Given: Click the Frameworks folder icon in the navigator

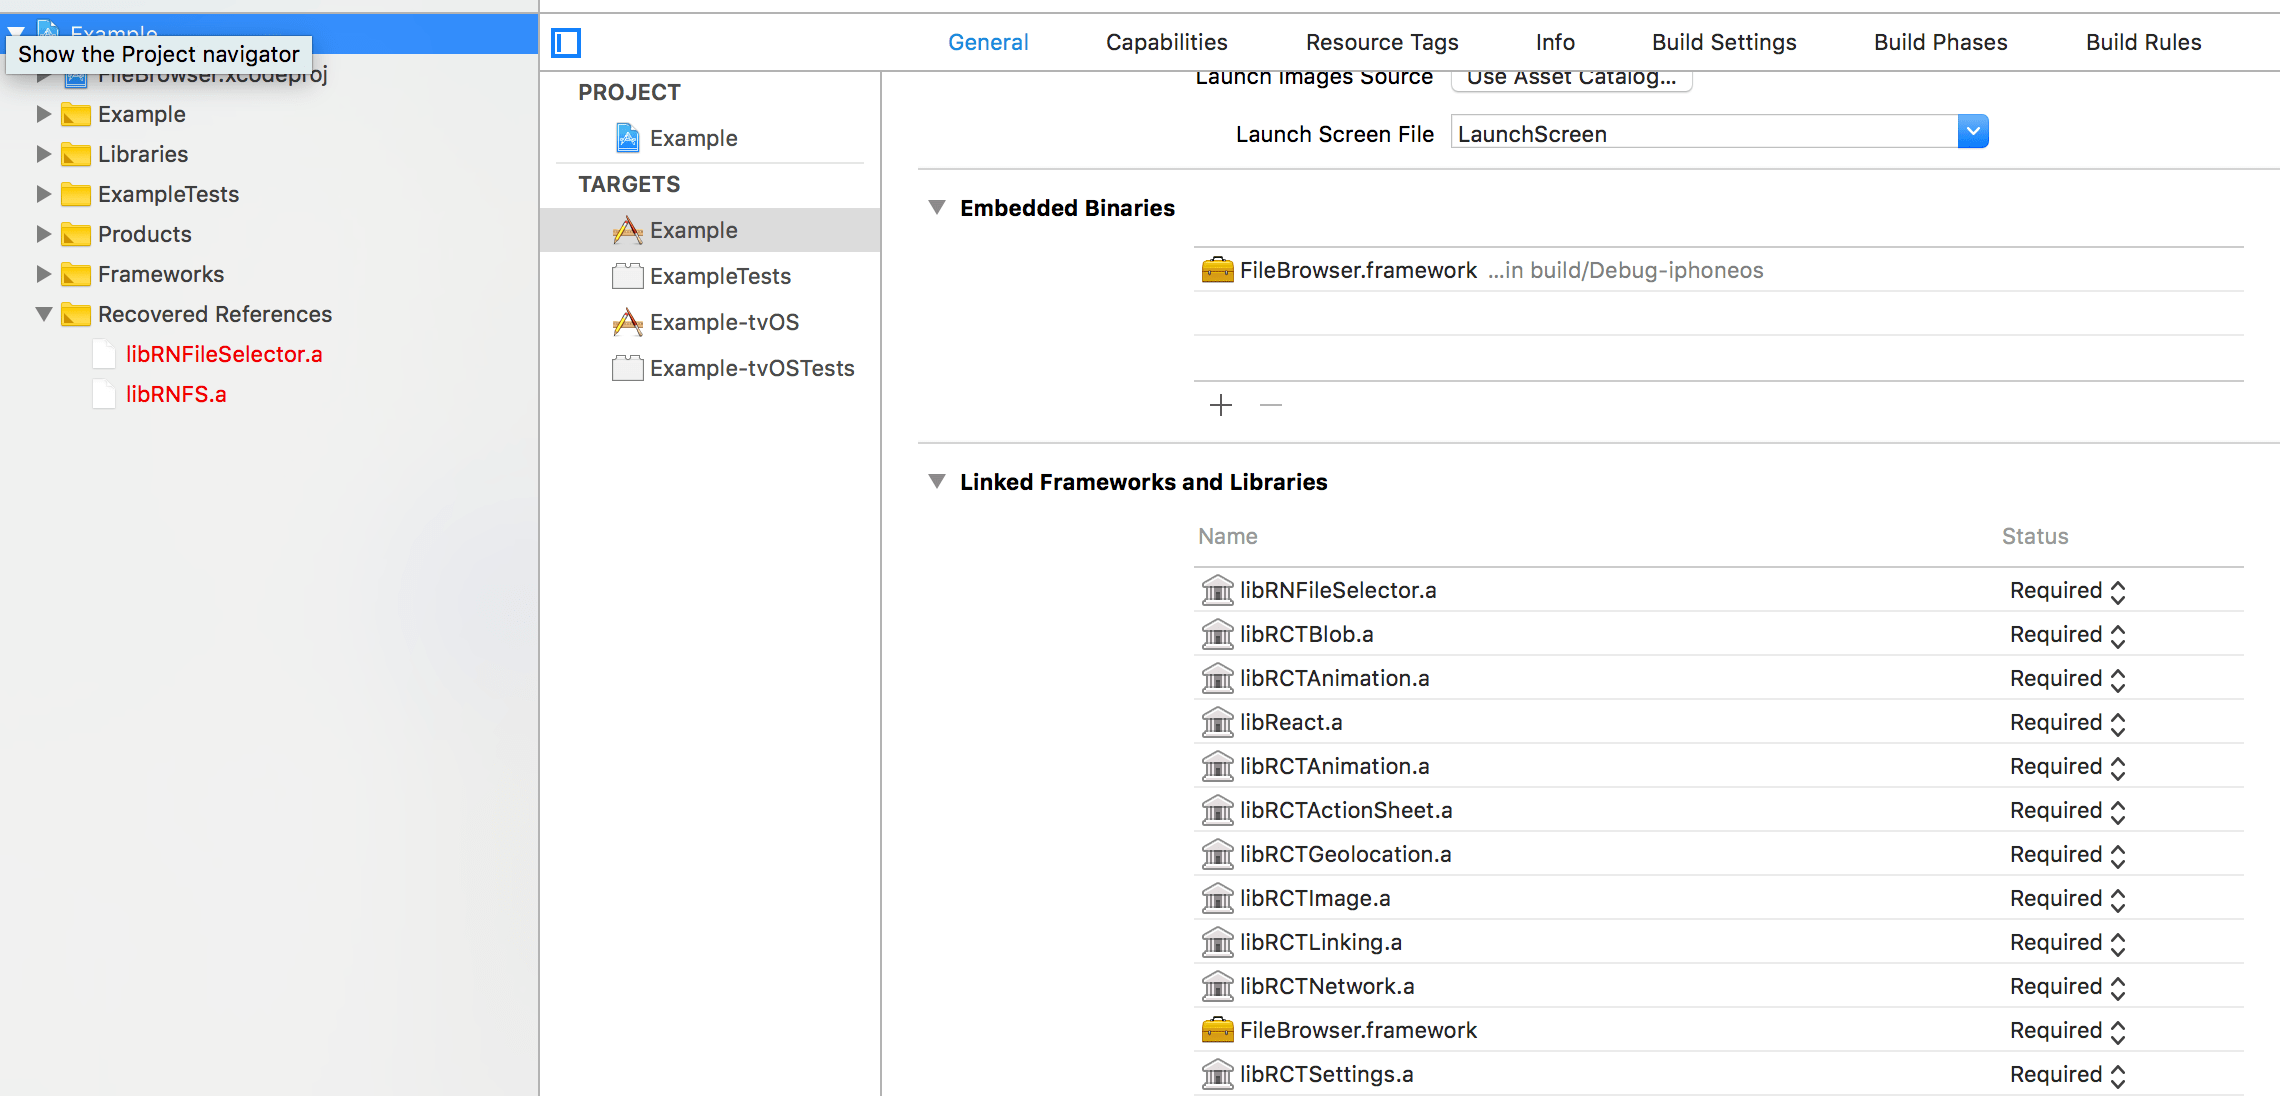Looking at the screenshot, I should [x=77, y=273].
